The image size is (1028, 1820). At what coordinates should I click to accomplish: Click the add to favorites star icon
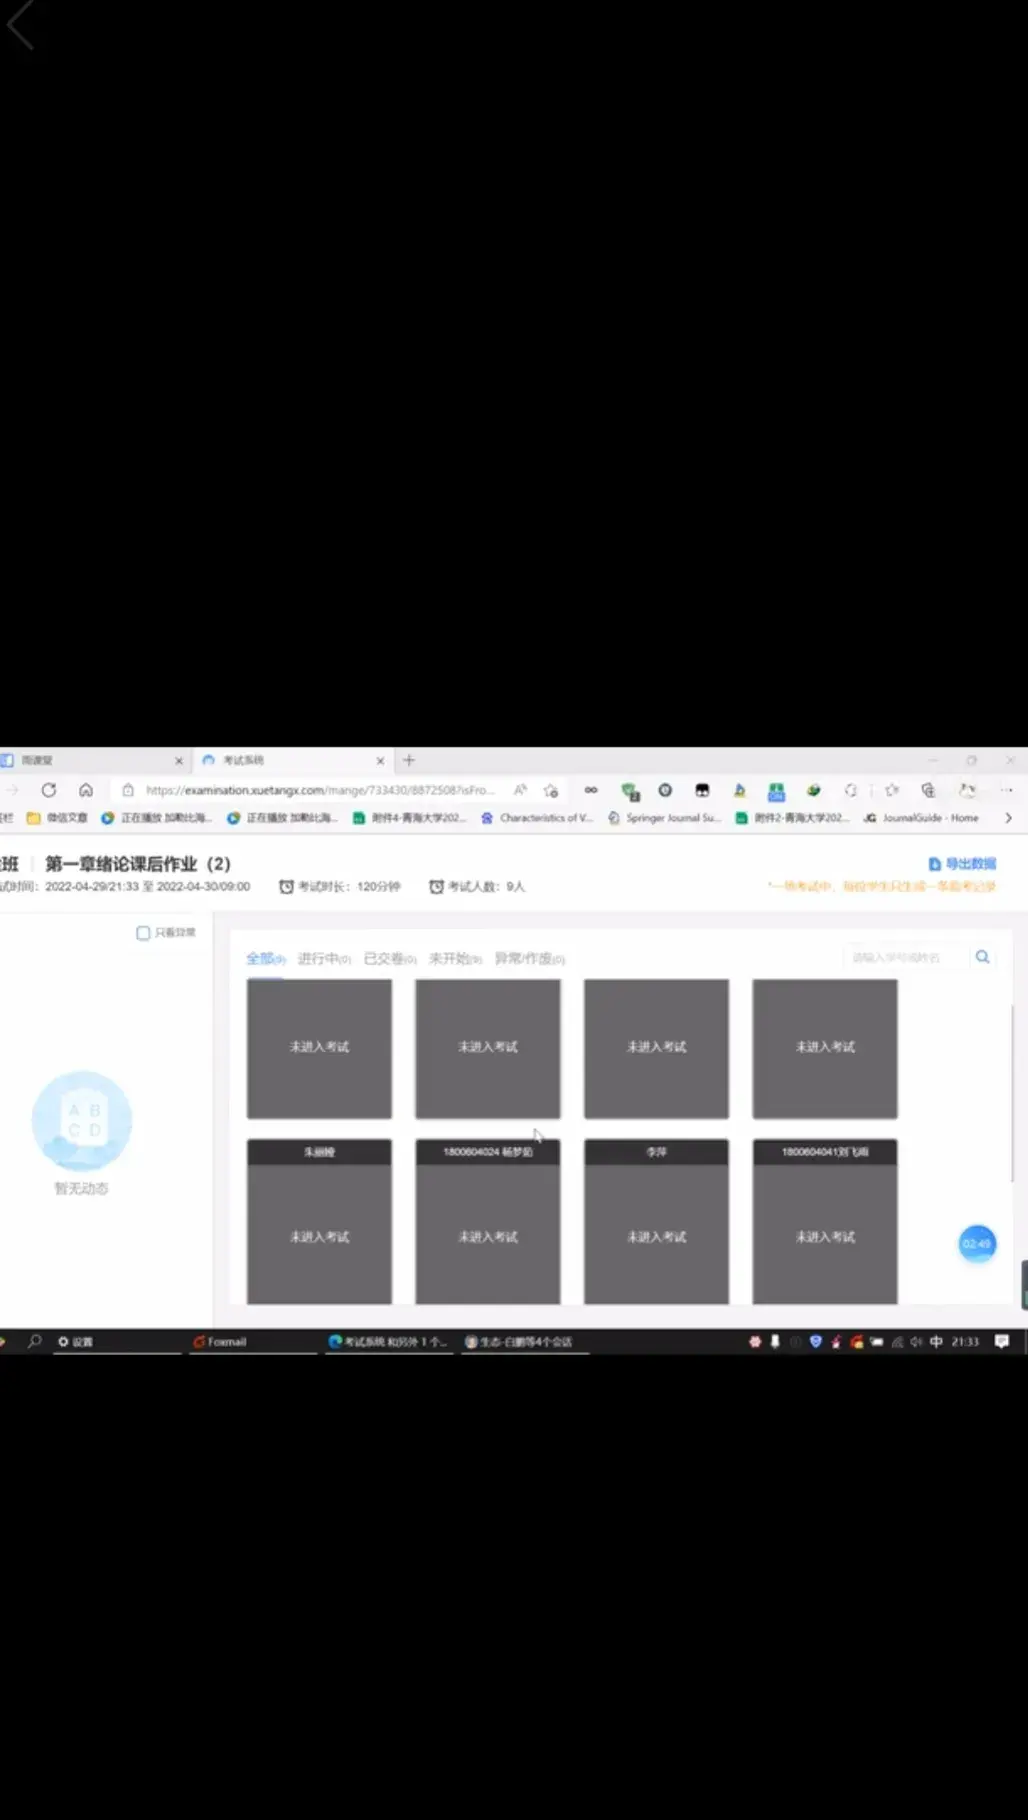pyautogui.click(x=551, y=790)
